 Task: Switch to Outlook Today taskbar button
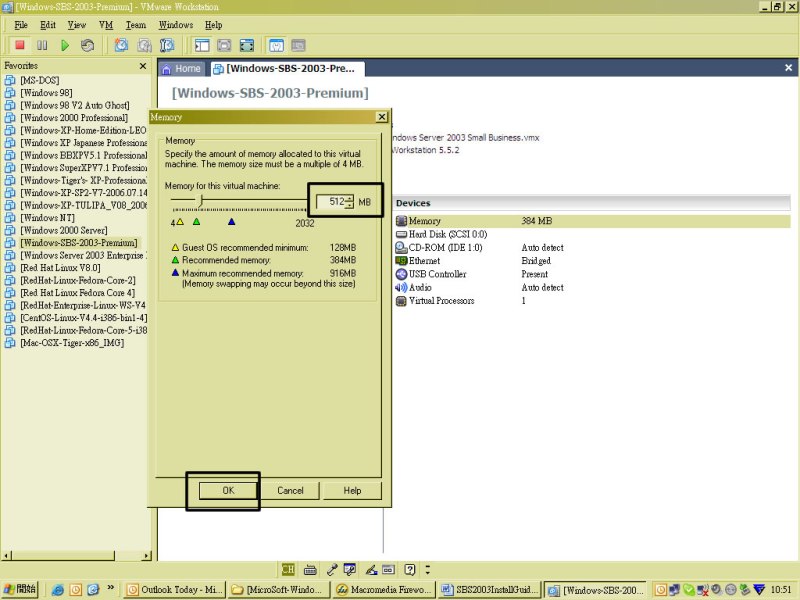pos(174,590)
